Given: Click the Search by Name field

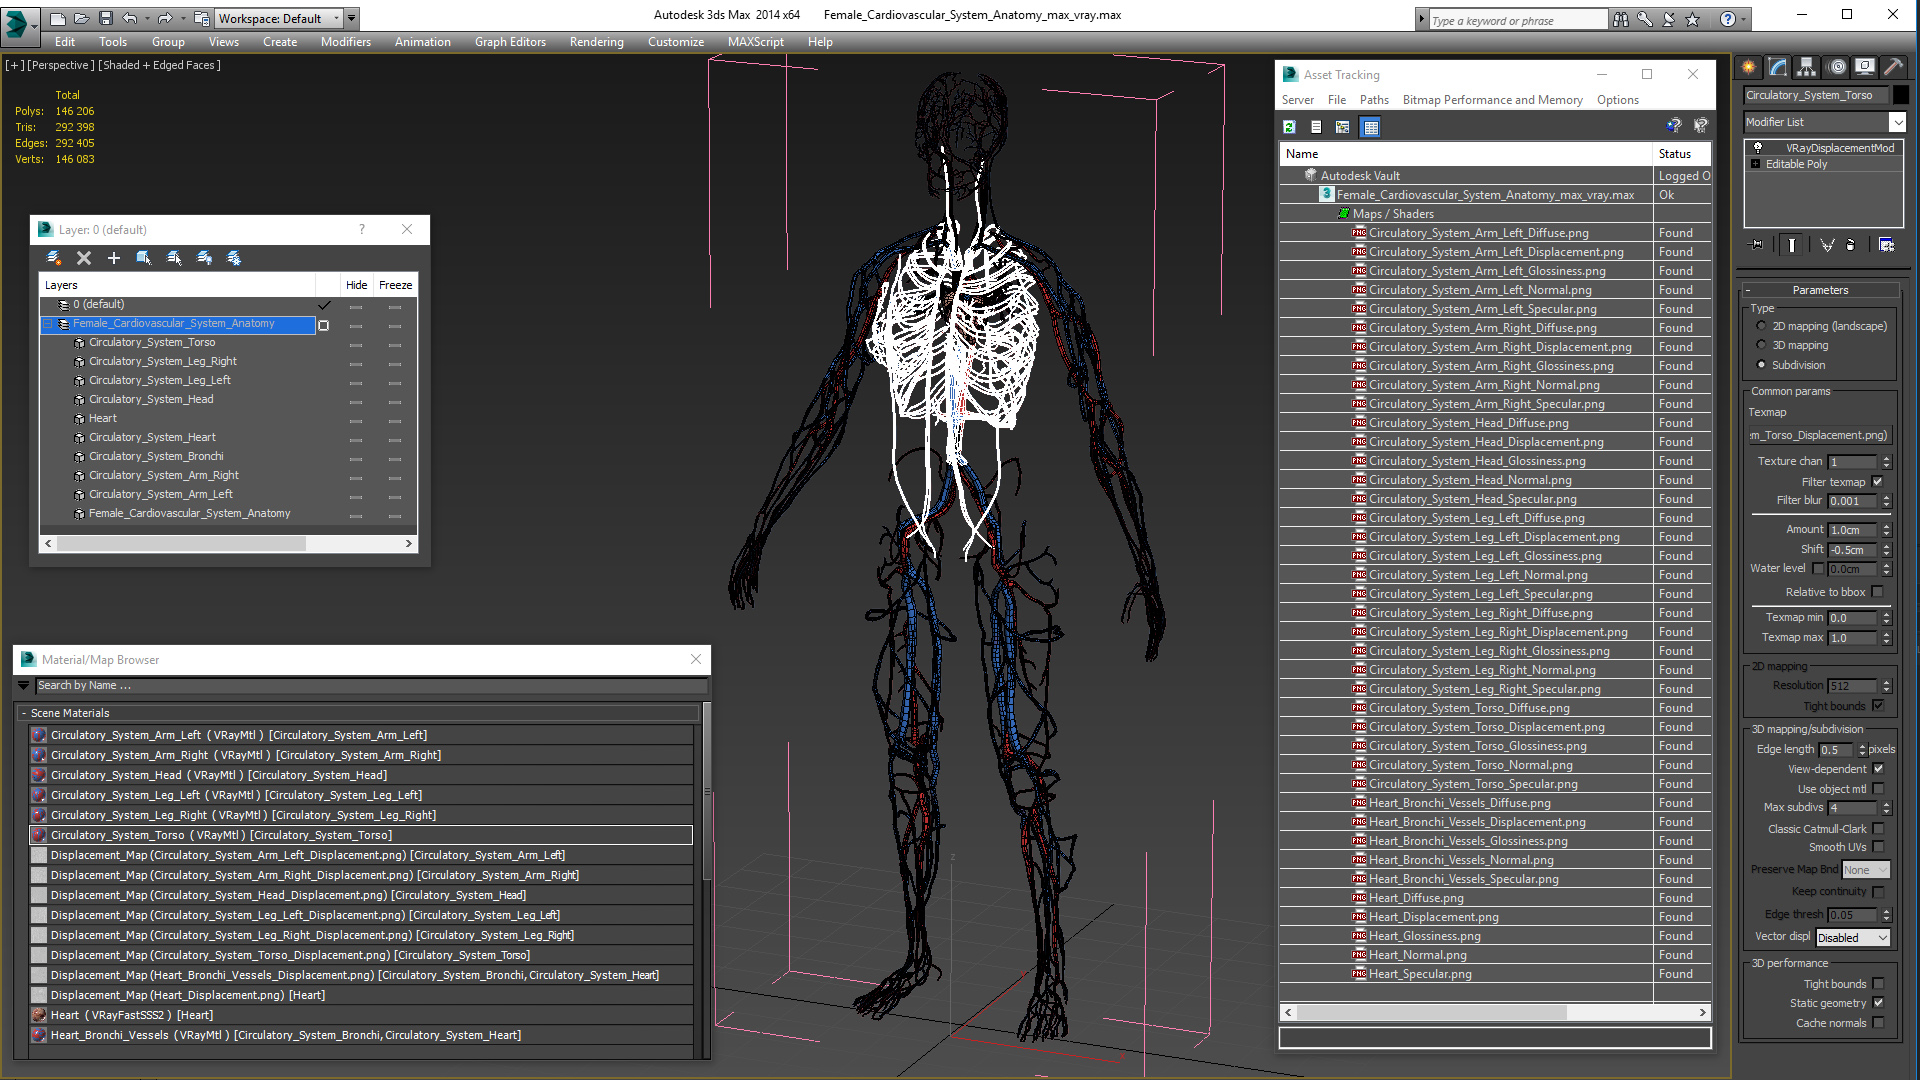Looking at the screenshot, I should pyautogui.click(x=370, y=686).
